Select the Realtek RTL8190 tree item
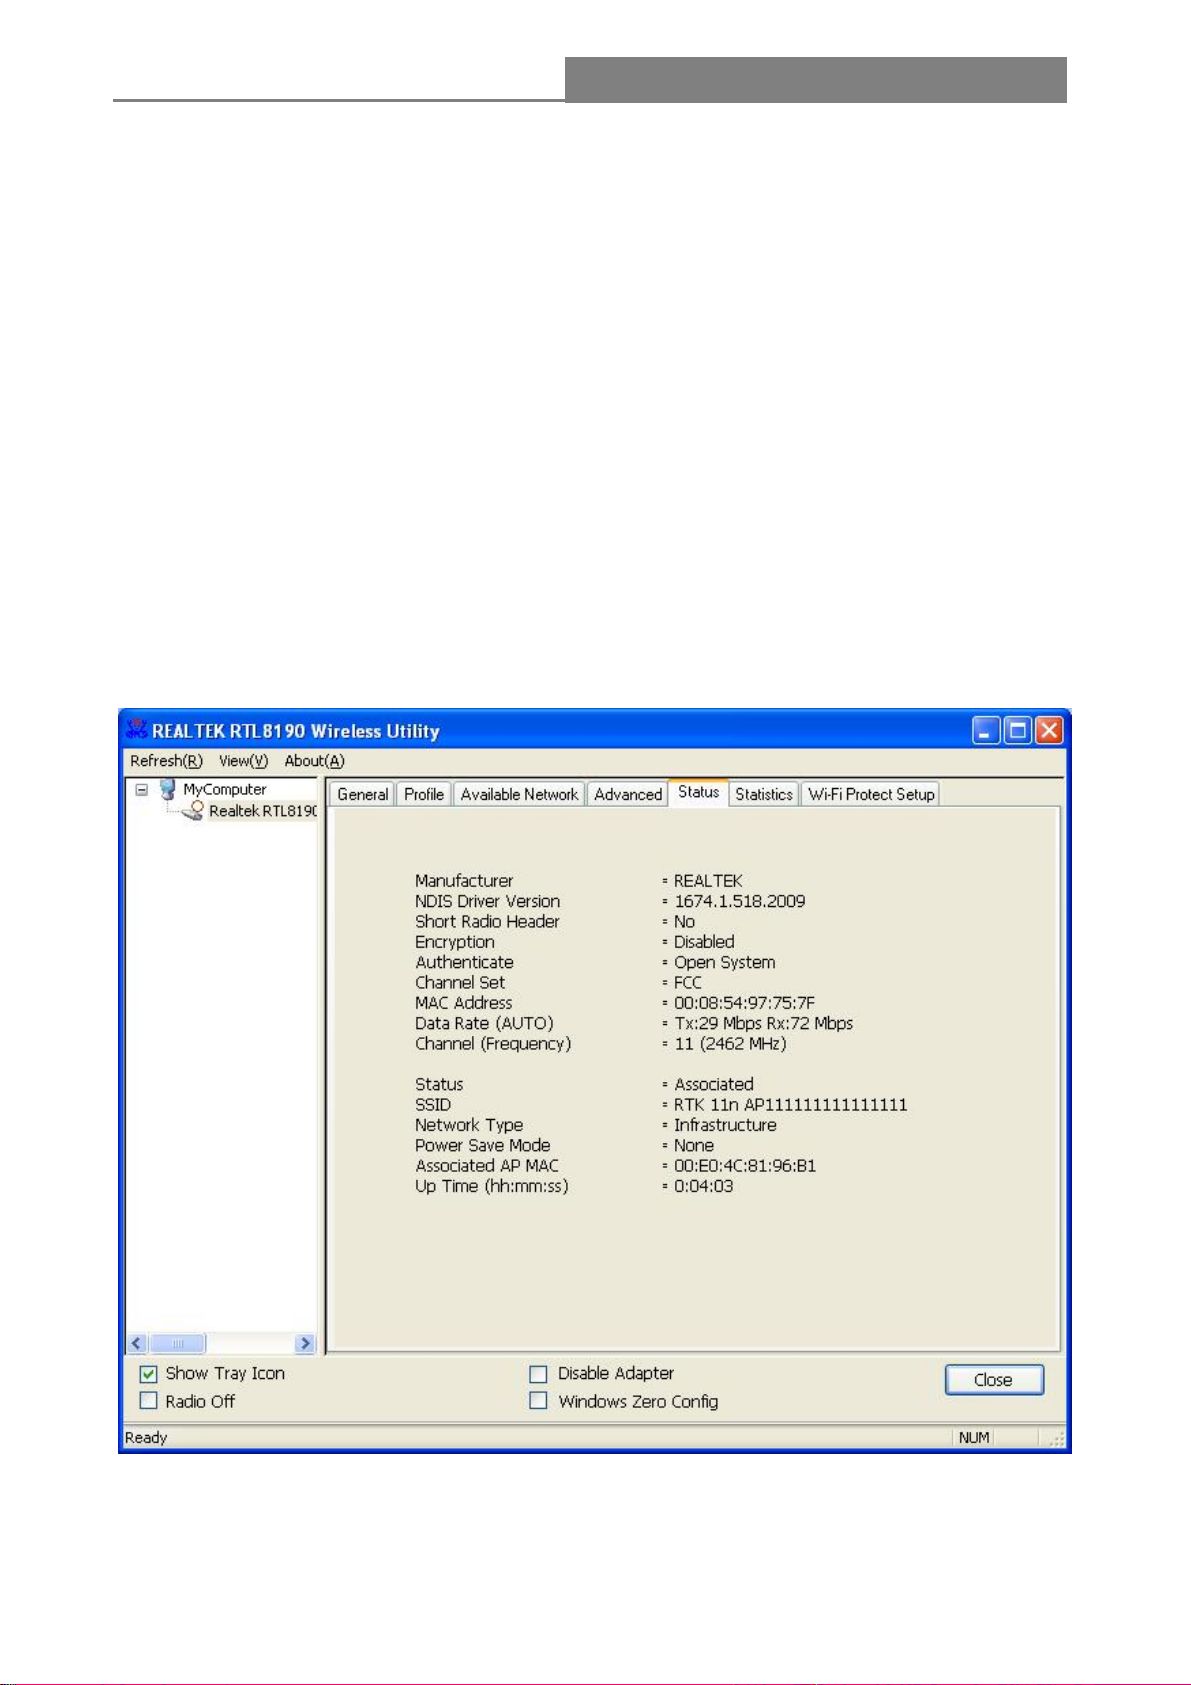The height and width of the screenshot is (1685, 1191). pyautogui.click(x=262, y=811)
